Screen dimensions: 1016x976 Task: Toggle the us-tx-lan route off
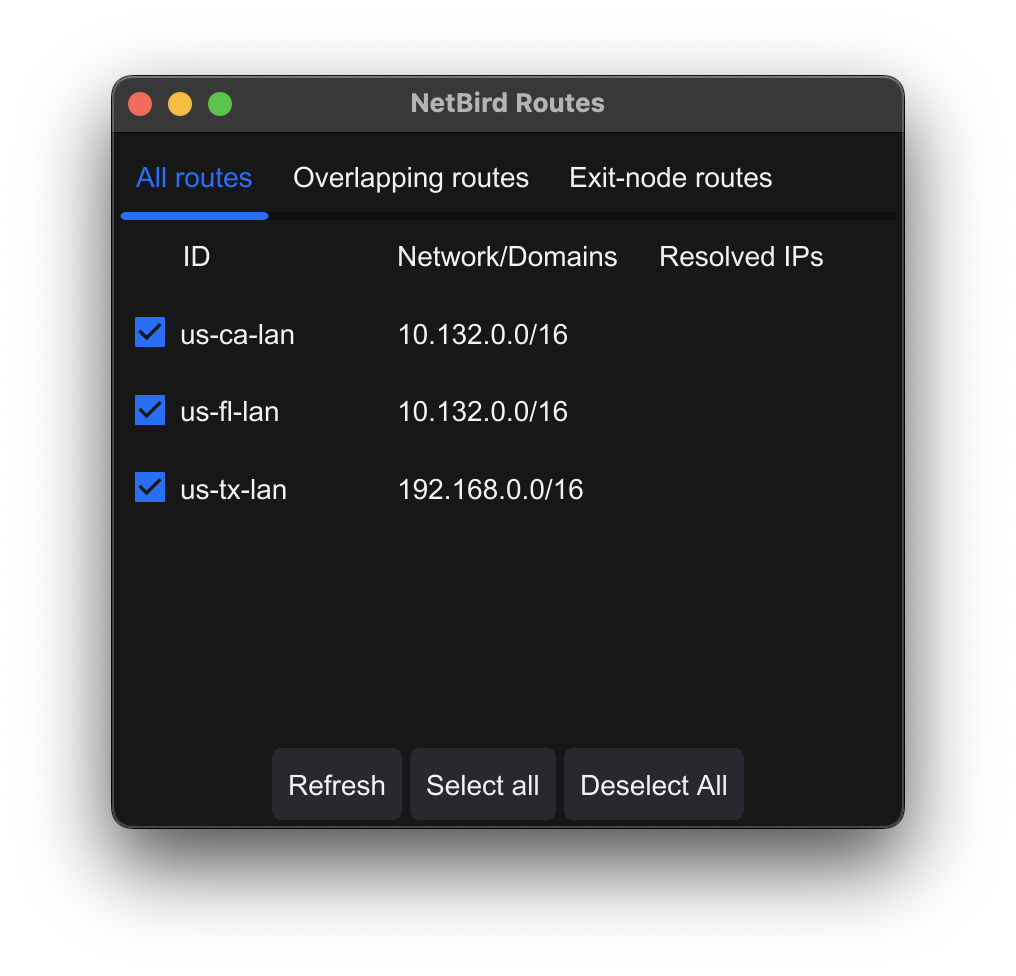tap(149, 487)
